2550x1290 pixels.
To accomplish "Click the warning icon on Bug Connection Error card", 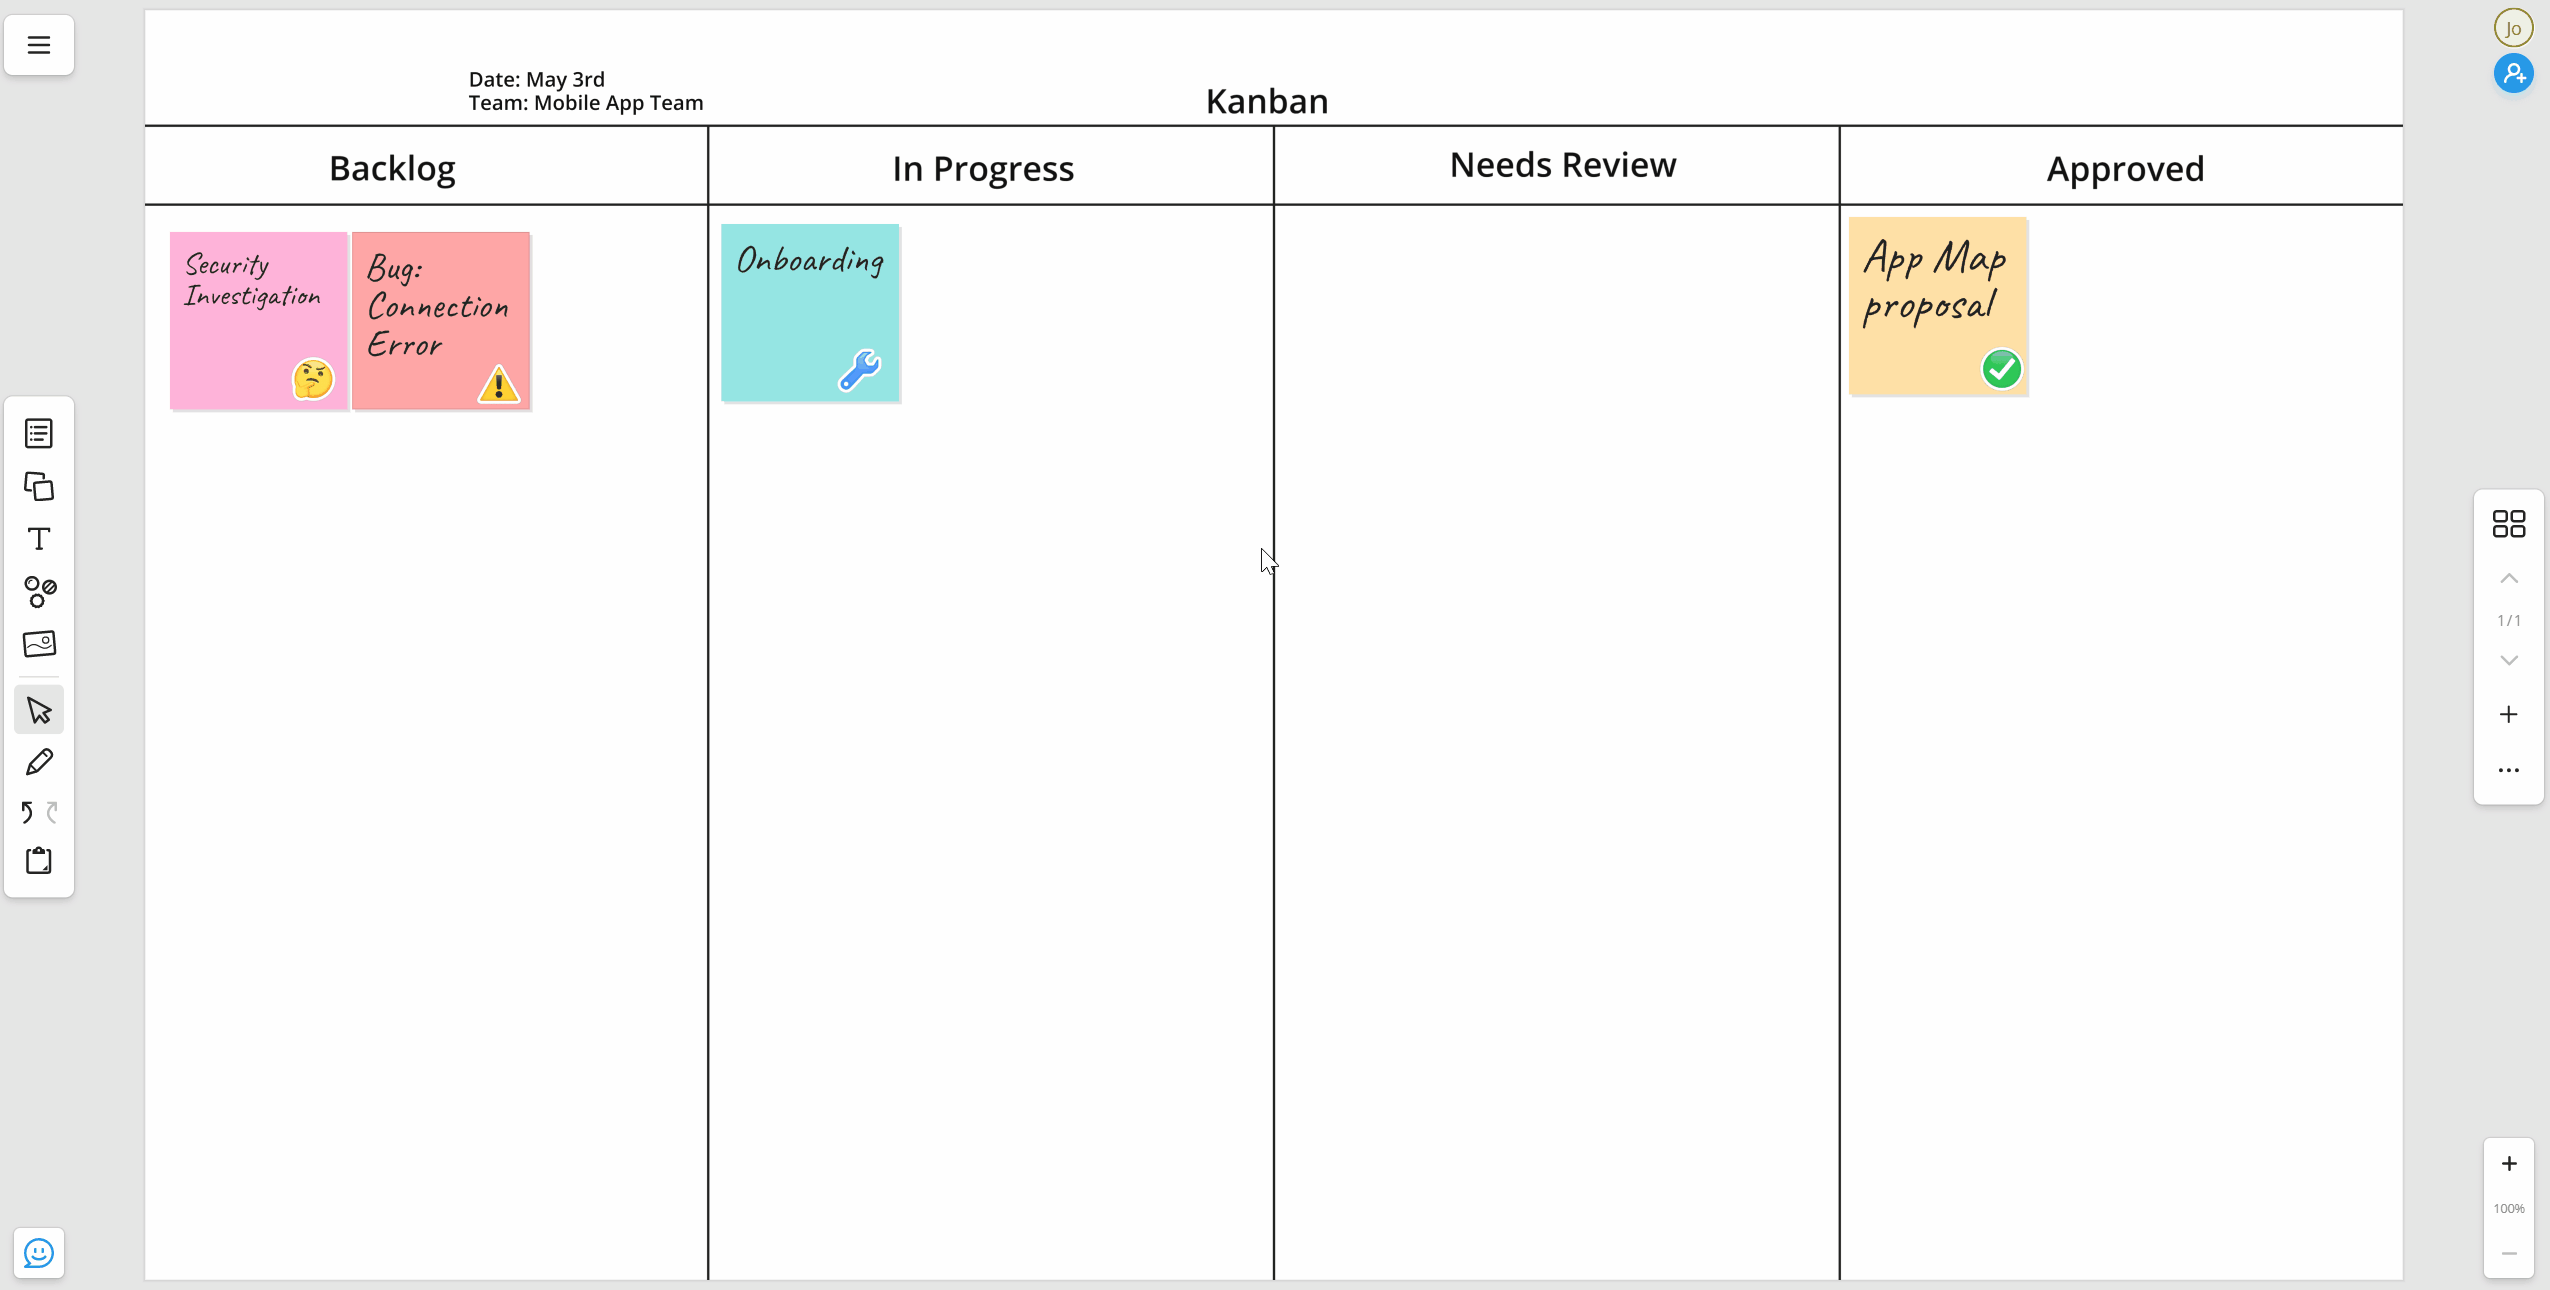I will click(498, 387).
